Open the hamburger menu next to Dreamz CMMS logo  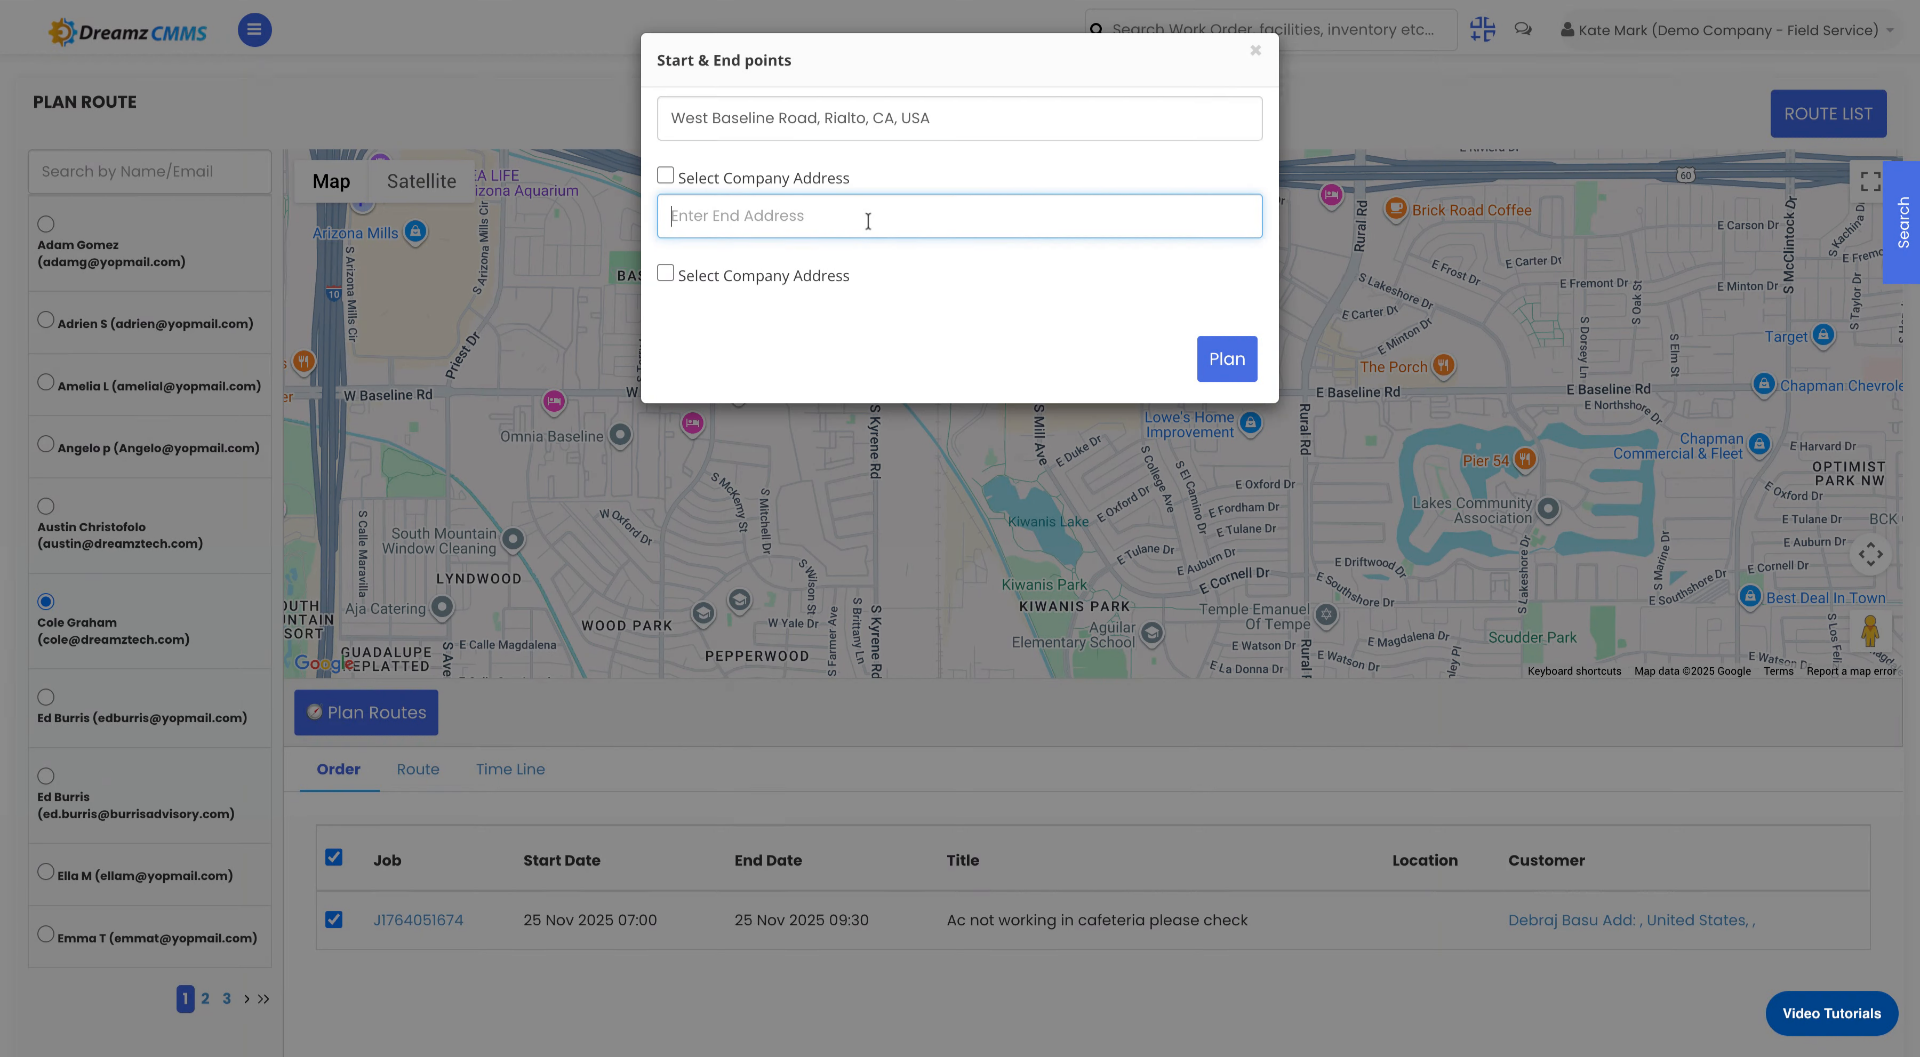[x=254, y=30]
